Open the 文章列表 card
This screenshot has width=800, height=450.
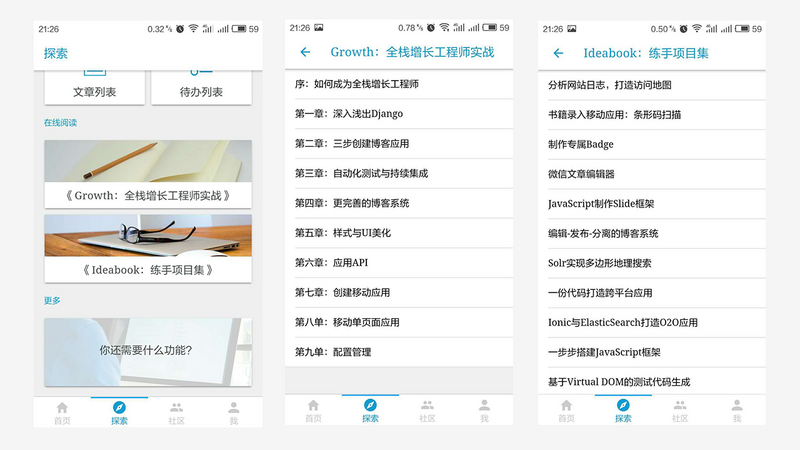[x=94, y=88]
